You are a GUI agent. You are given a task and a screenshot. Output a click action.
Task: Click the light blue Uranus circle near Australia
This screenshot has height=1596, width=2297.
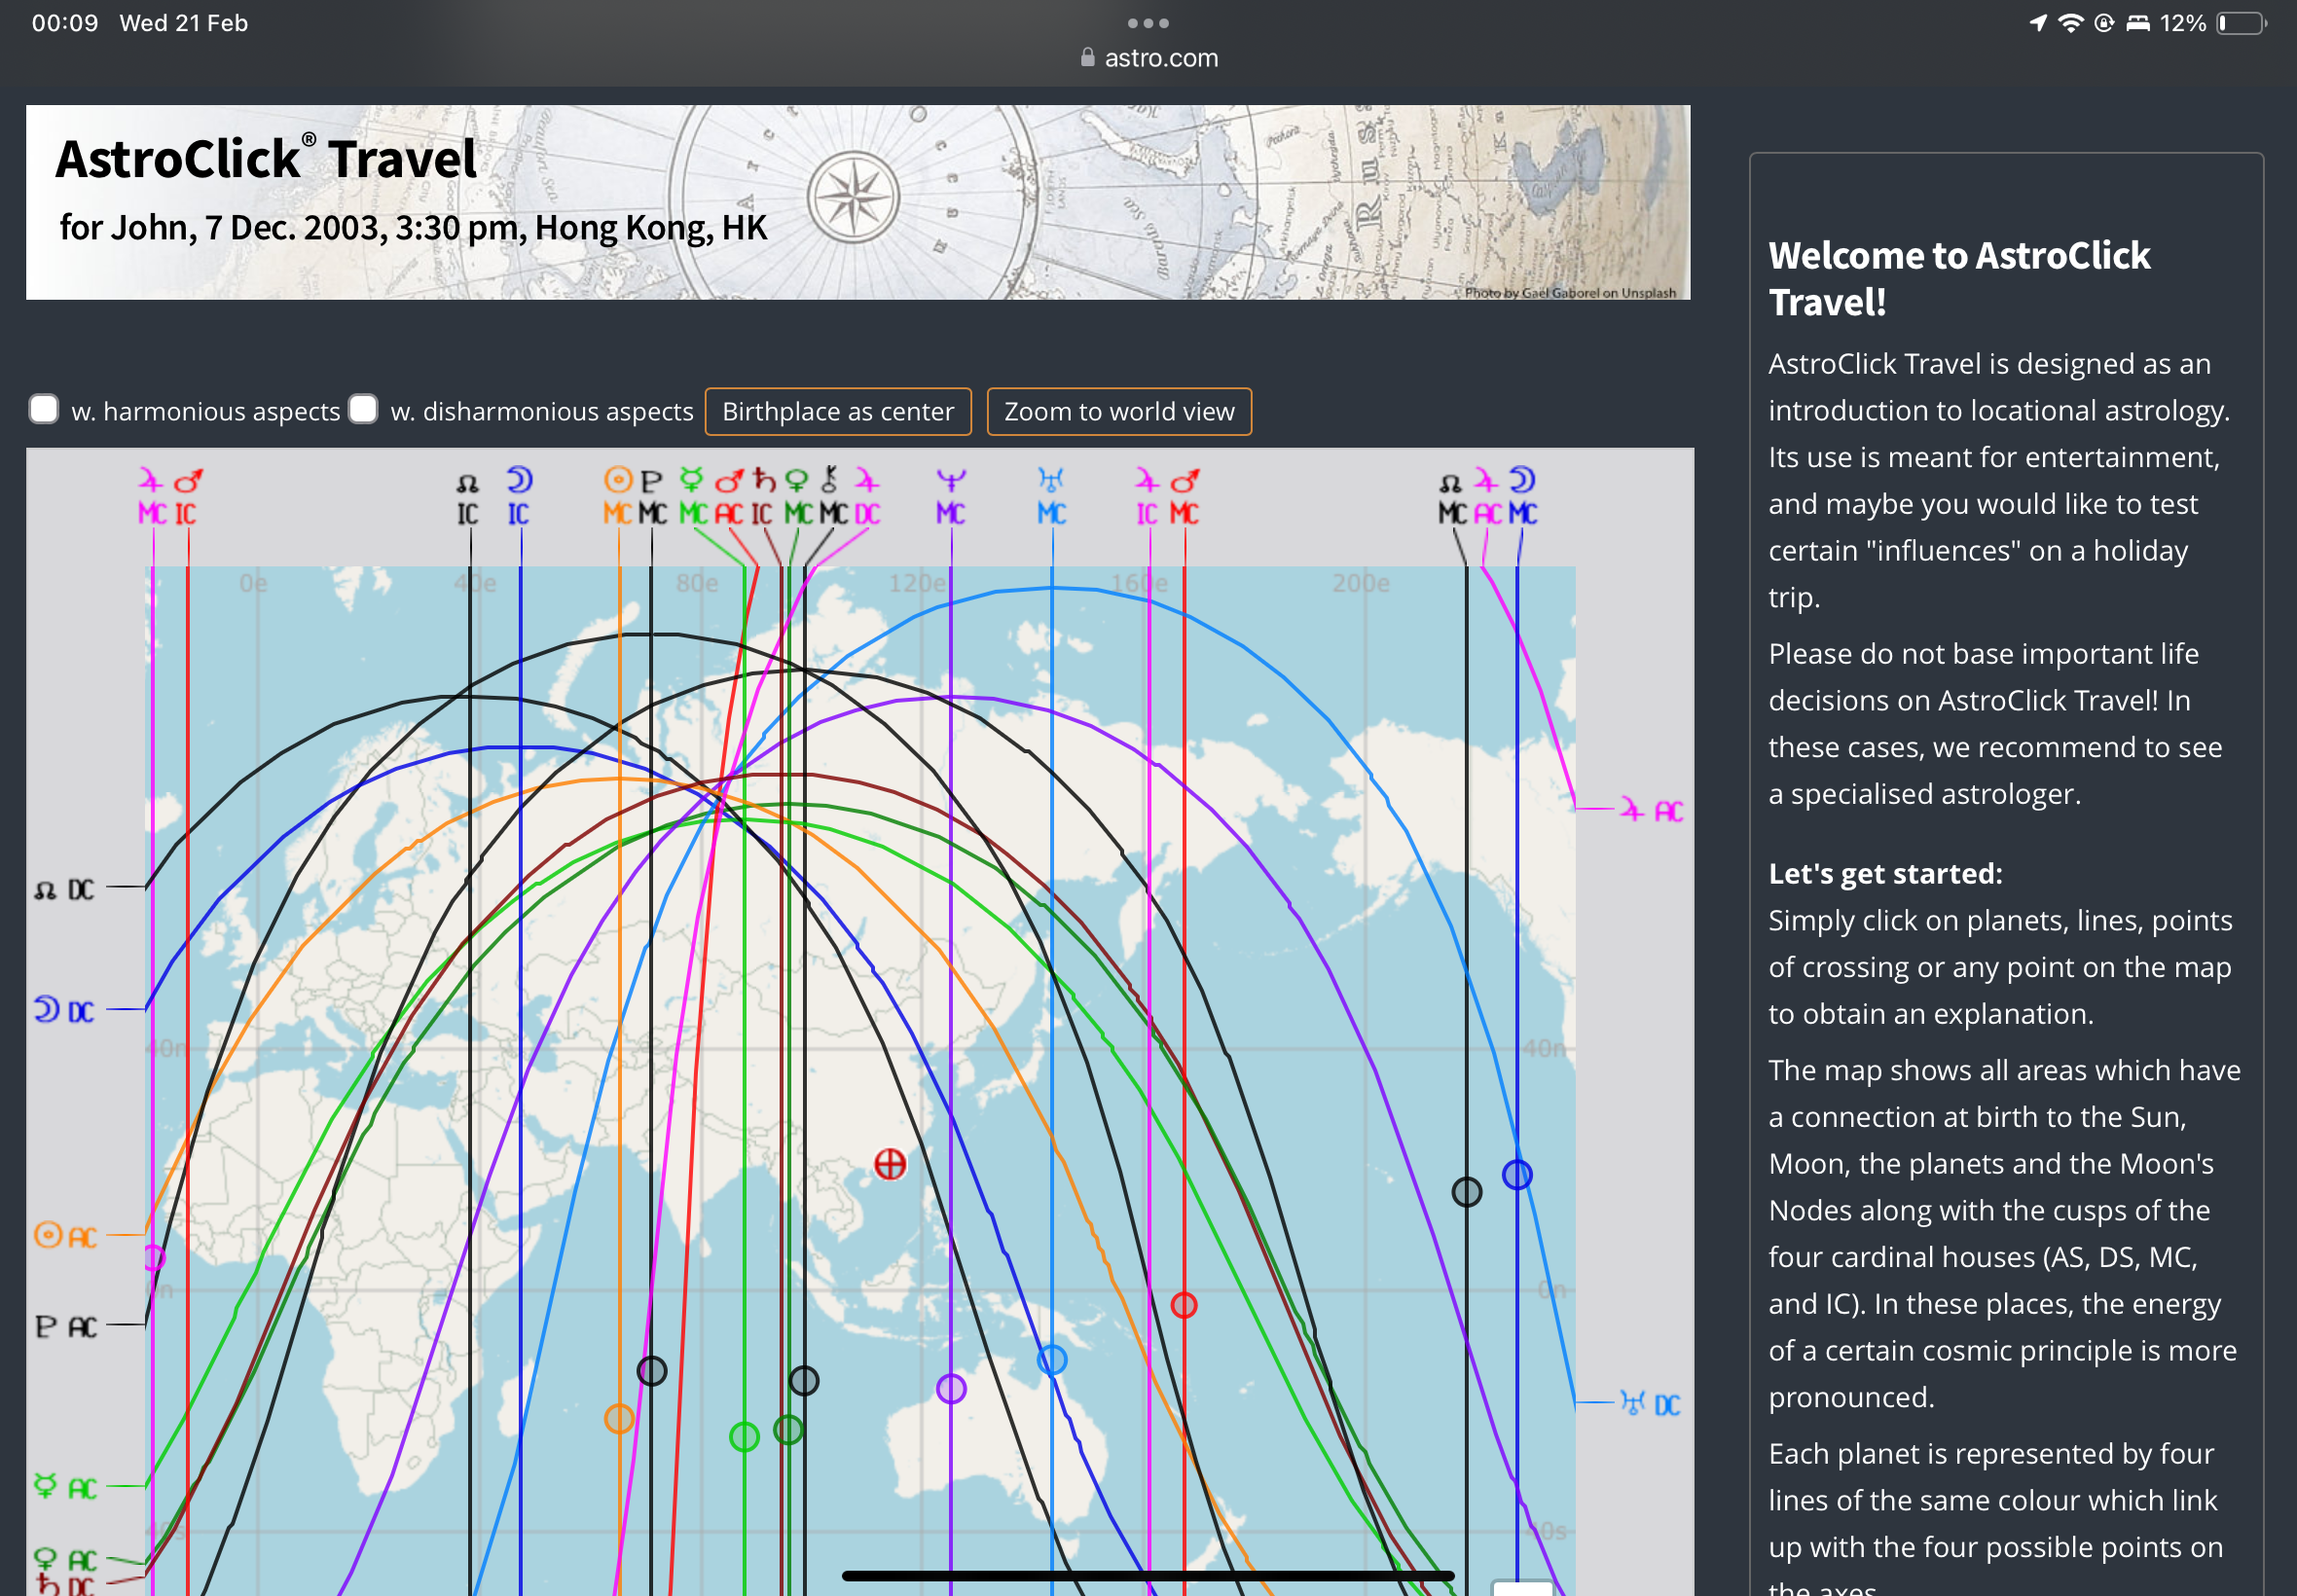(1052, 1360)
